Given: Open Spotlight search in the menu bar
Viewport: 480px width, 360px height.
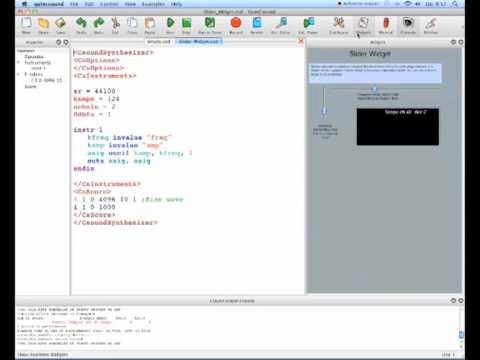Looking at the screenshot, I should coord(455,4).
